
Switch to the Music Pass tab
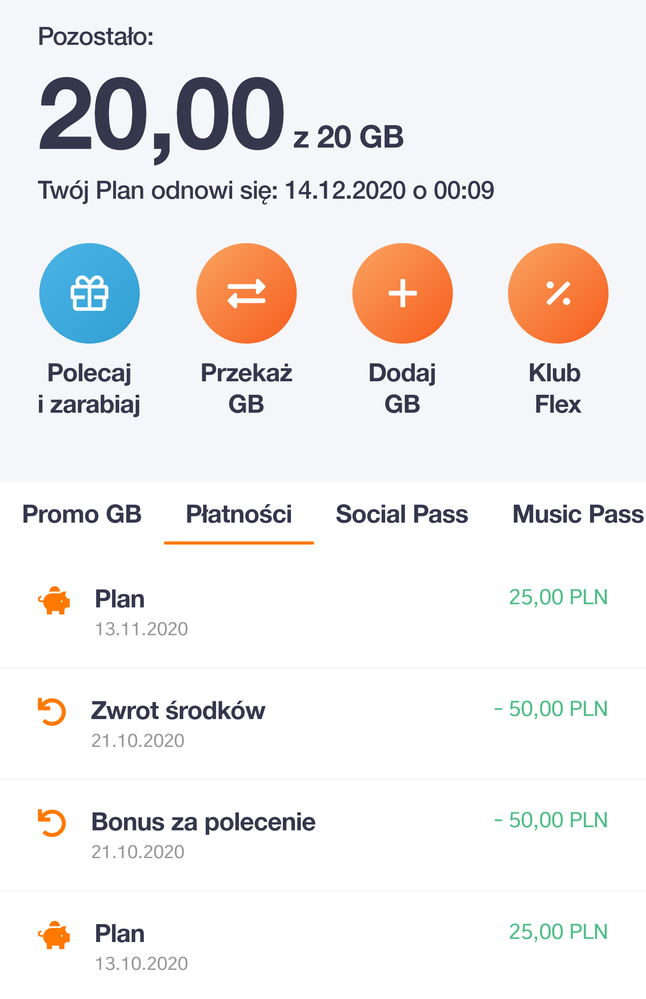578,515
